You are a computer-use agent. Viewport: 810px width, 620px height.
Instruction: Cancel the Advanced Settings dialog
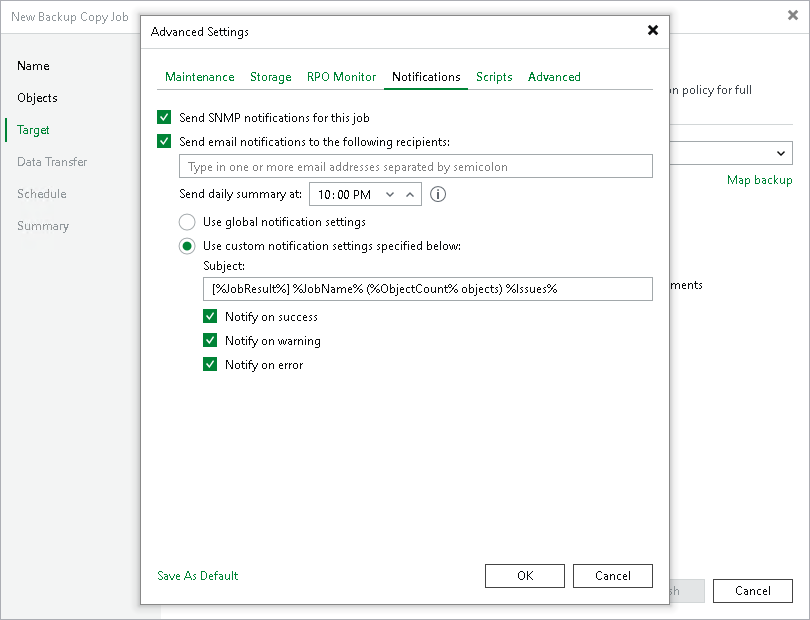[613, 576]
